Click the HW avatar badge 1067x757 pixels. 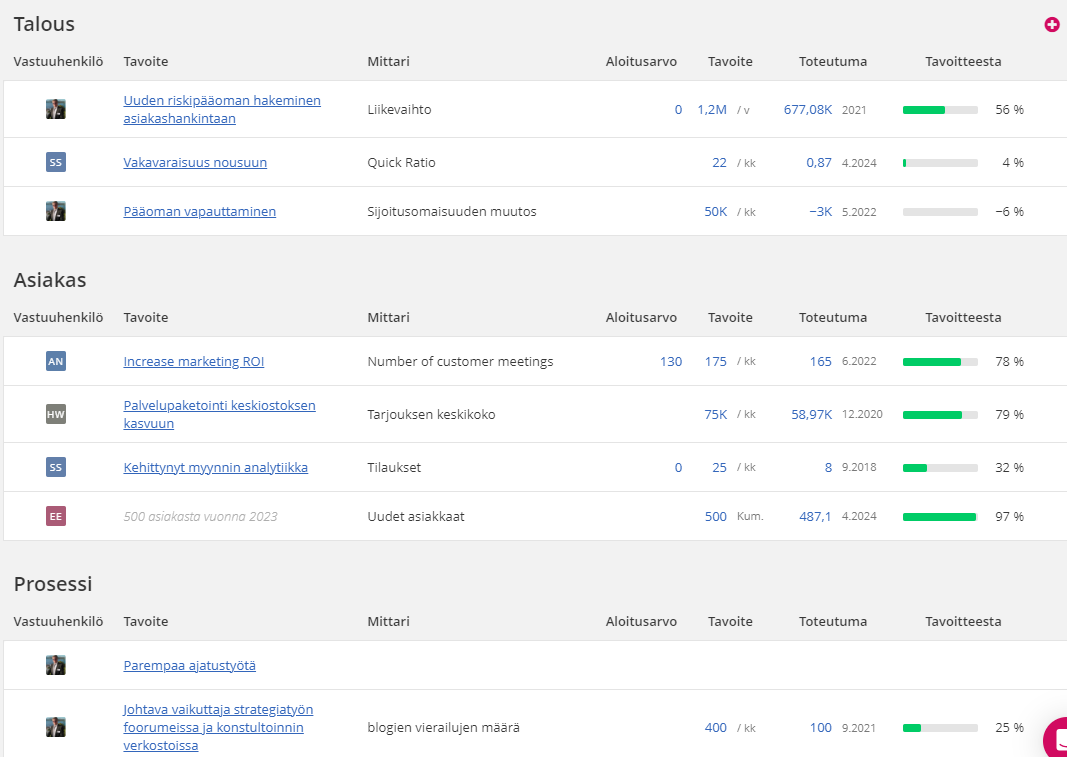tap(56, 414)
